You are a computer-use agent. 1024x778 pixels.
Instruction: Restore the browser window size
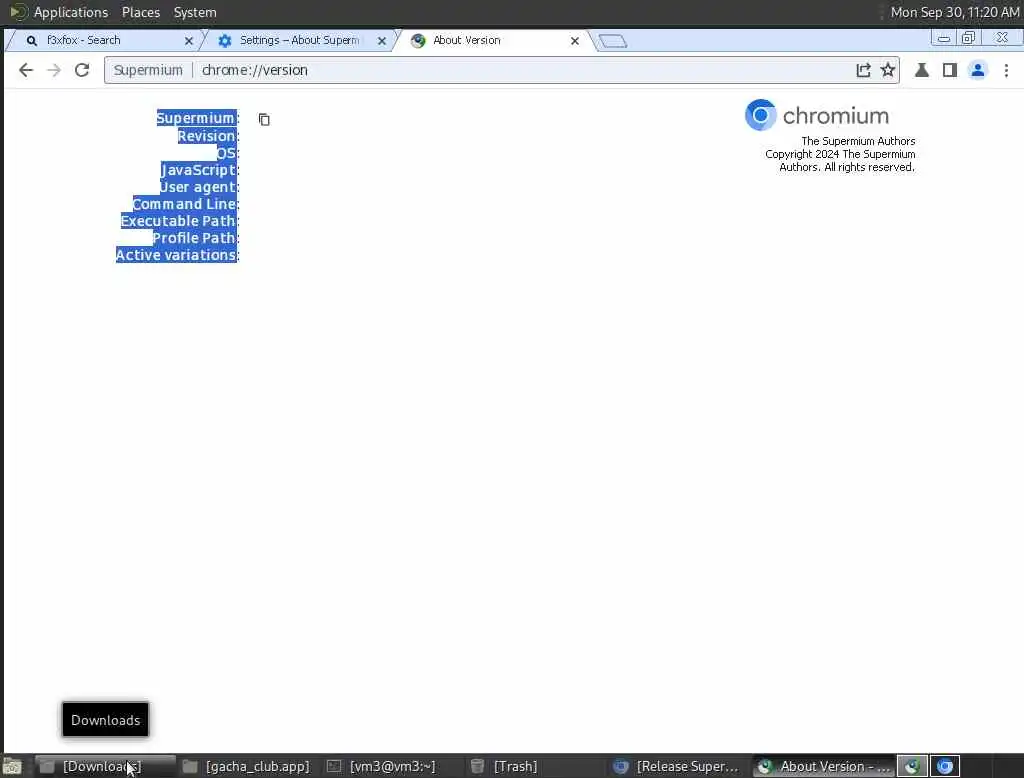pos(968,38)
